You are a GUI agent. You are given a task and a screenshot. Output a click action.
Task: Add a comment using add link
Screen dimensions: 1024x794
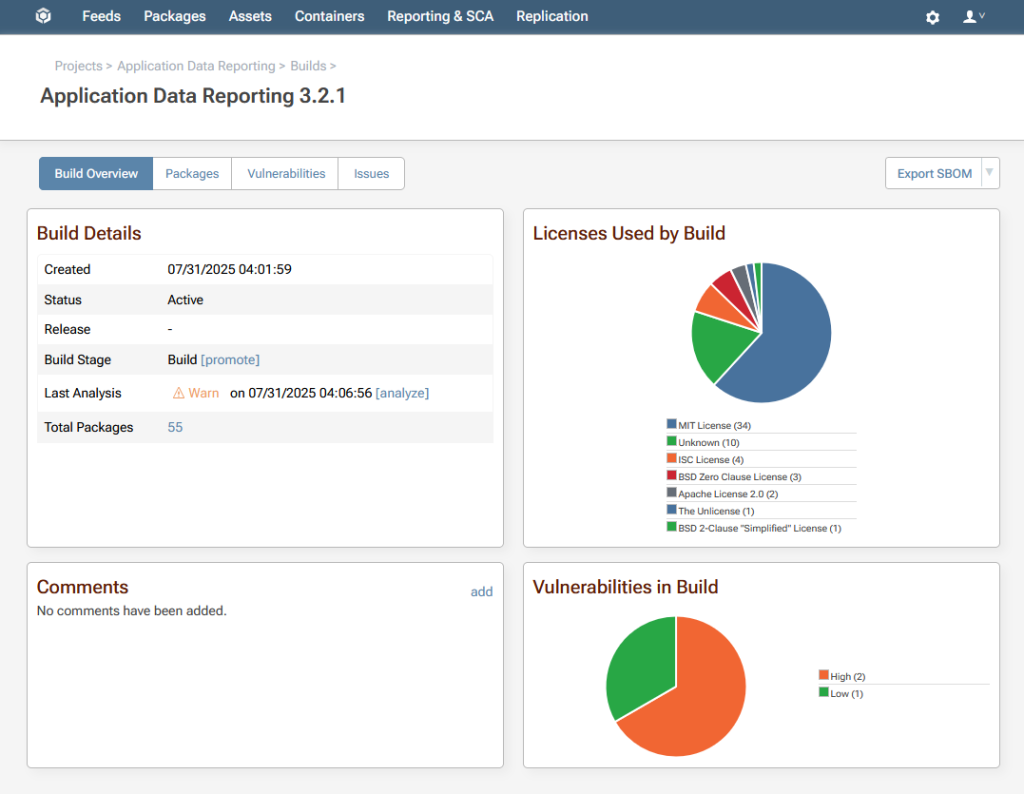pos(481,591)
